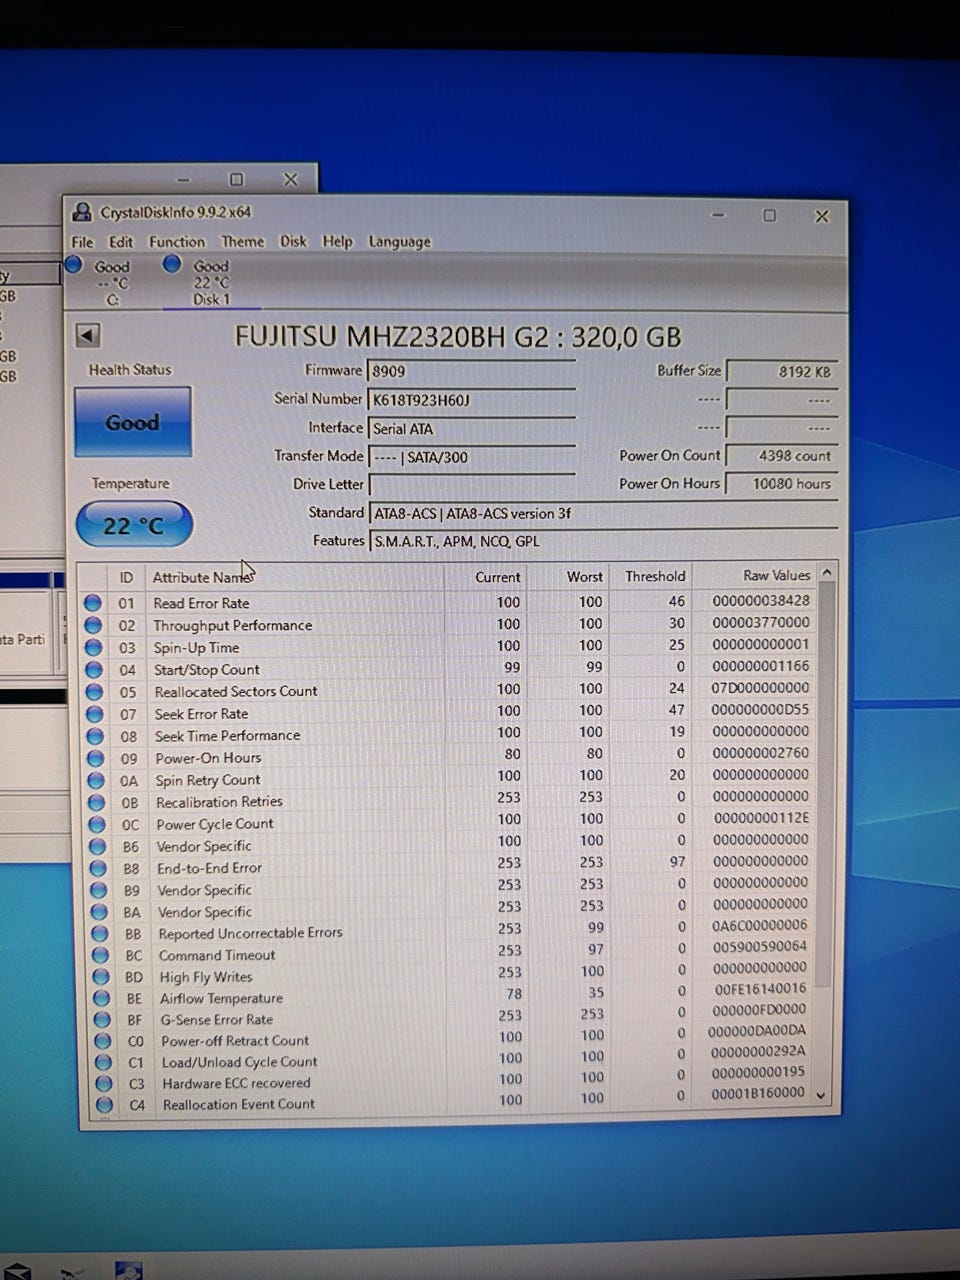Click status icon of Reallocation Event Count row

coord(104,1104)
